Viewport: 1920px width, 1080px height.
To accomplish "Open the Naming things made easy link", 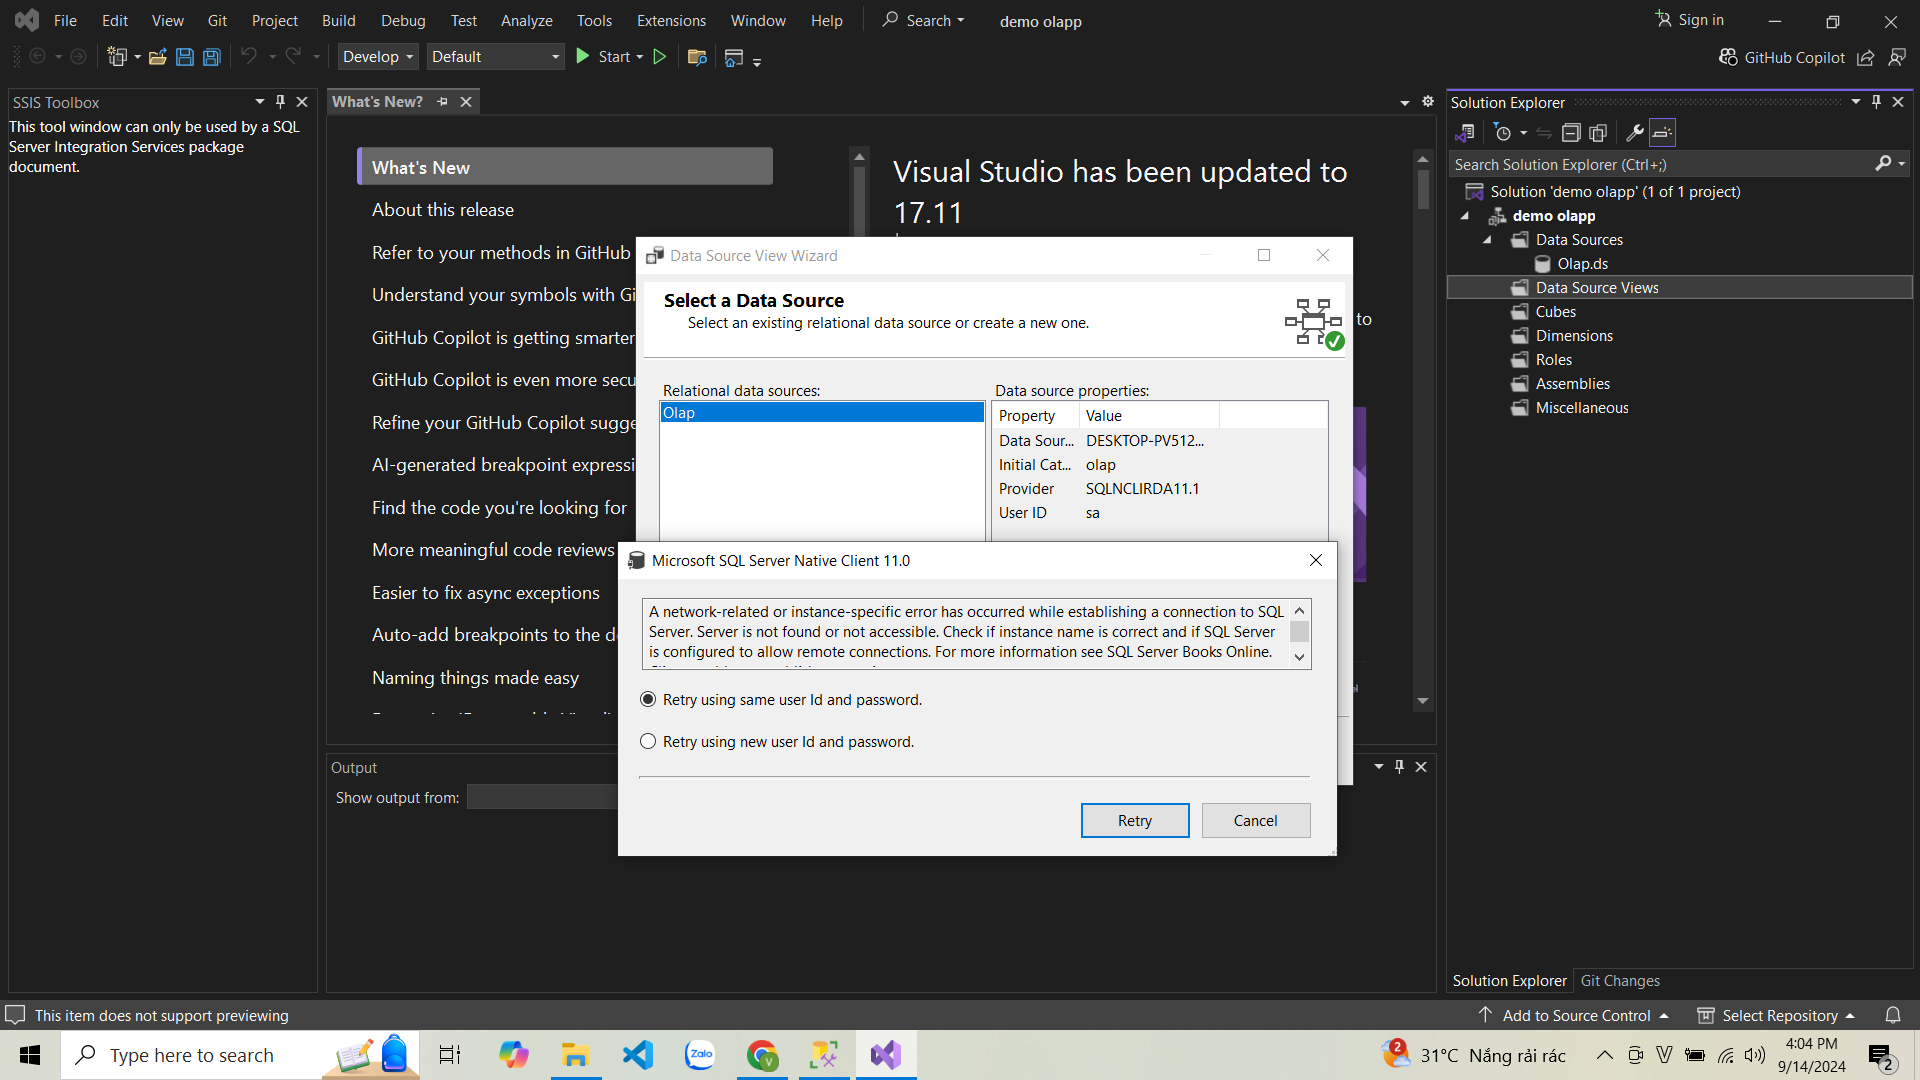I will 476,678.
